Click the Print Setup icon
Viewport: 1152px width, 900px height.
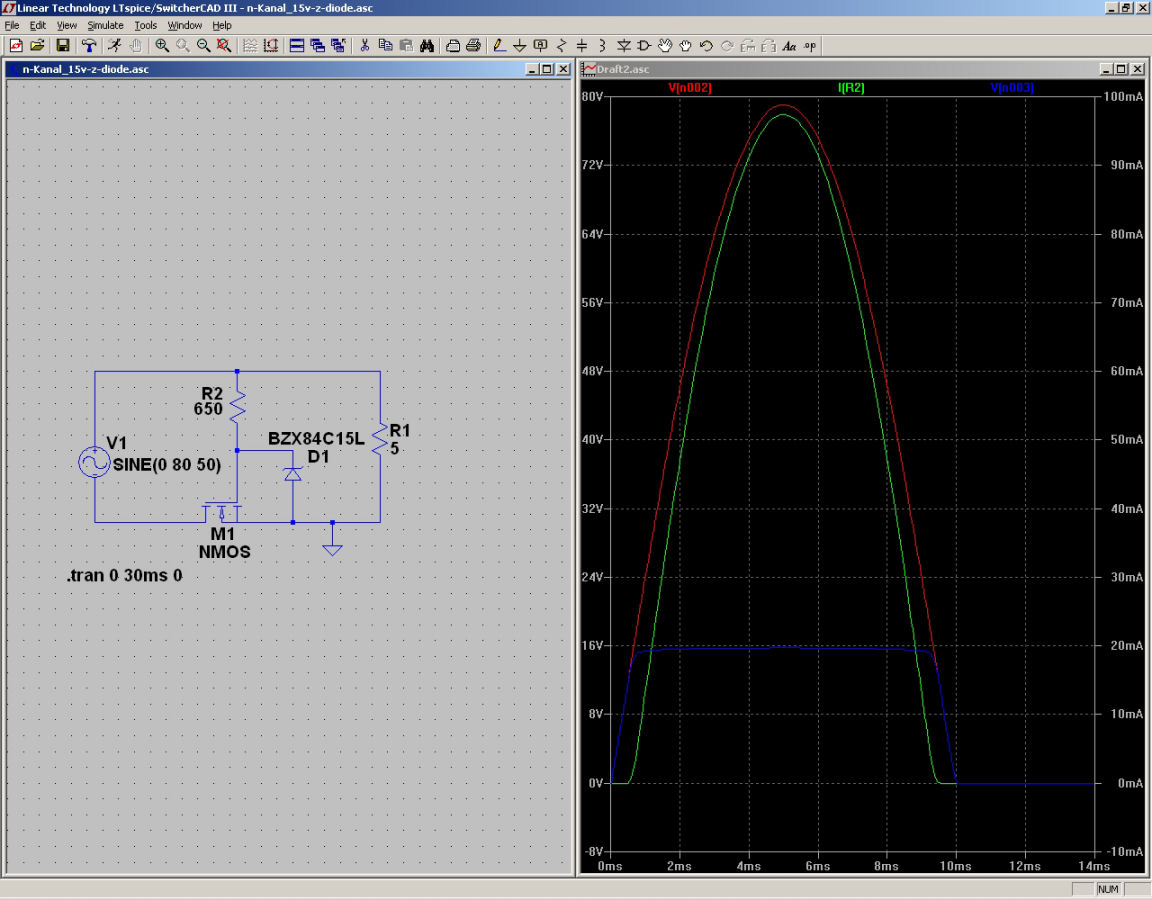tap(453, 46)
